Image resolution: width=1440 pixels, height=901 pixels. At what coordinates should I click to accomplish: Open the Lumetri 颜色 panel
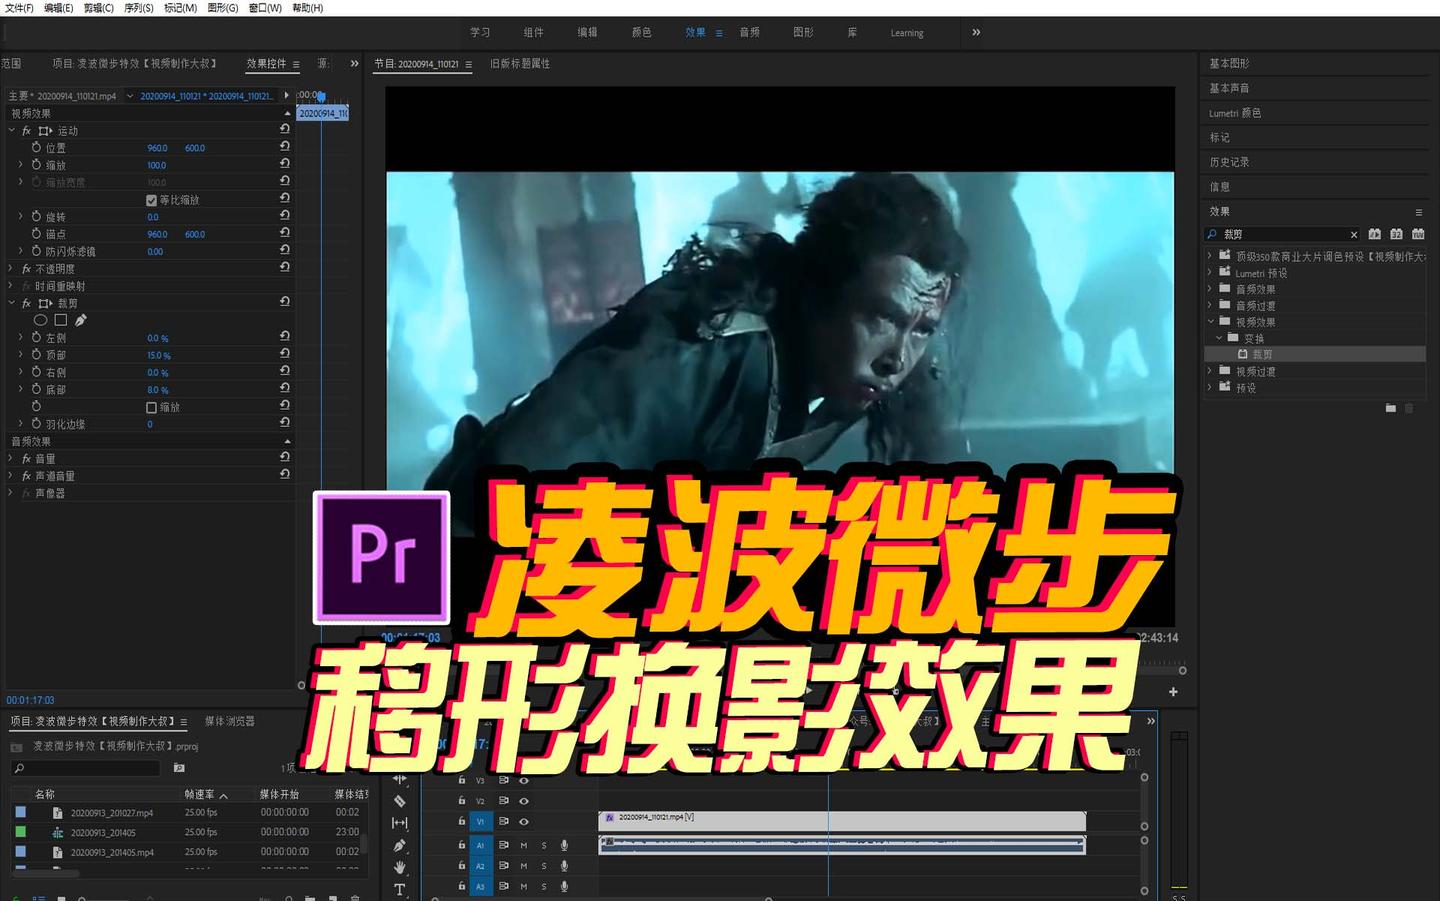[1235, 113]
